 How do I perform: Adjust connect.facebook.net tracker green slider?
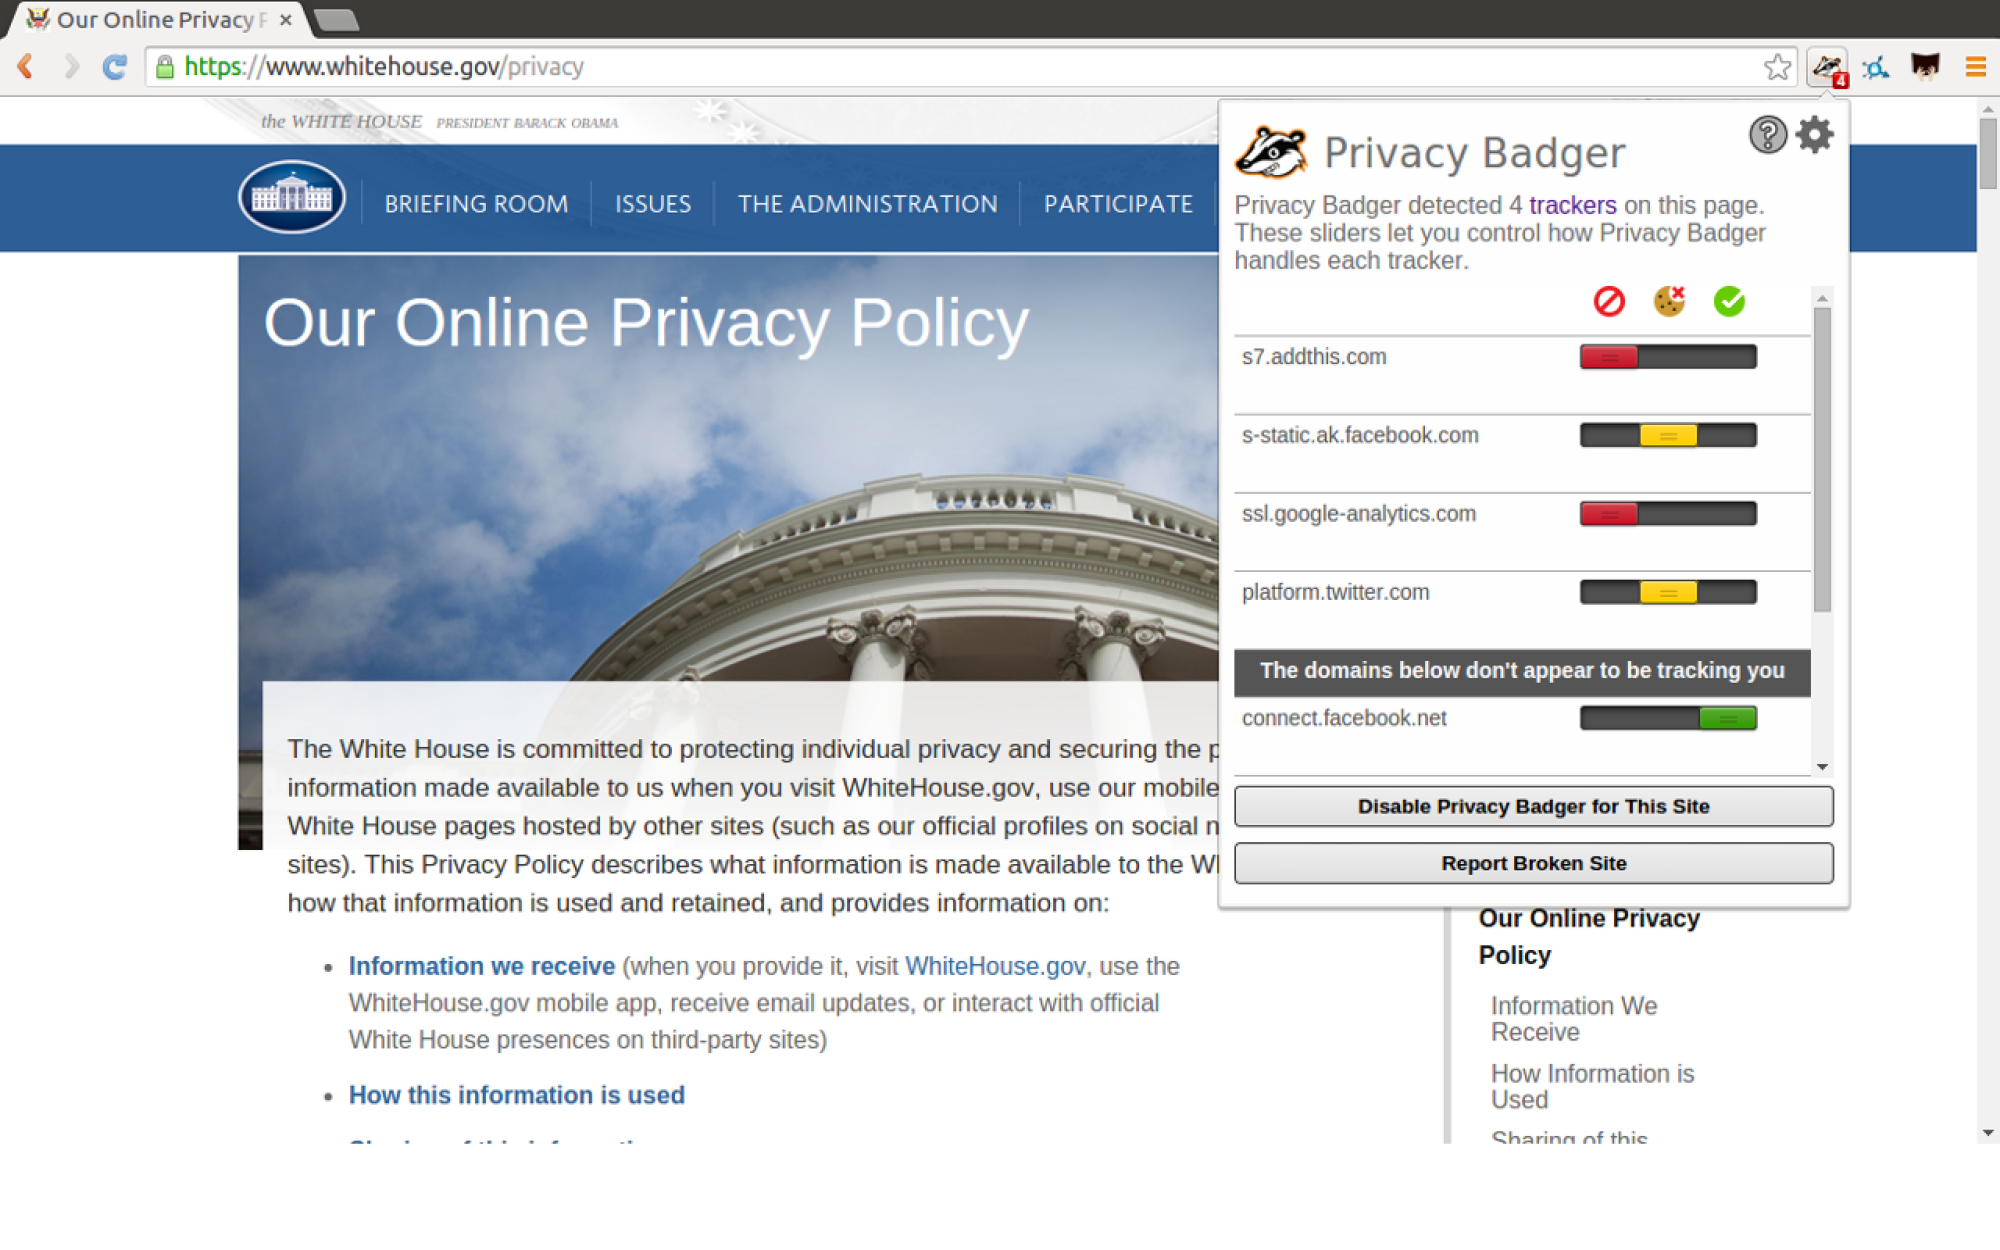coord(1726,717)
